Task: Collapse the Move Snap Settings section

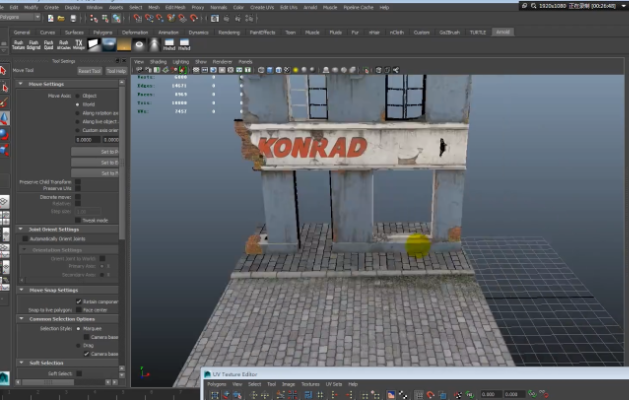Action: pyautogui.click(x=20, y=290)
